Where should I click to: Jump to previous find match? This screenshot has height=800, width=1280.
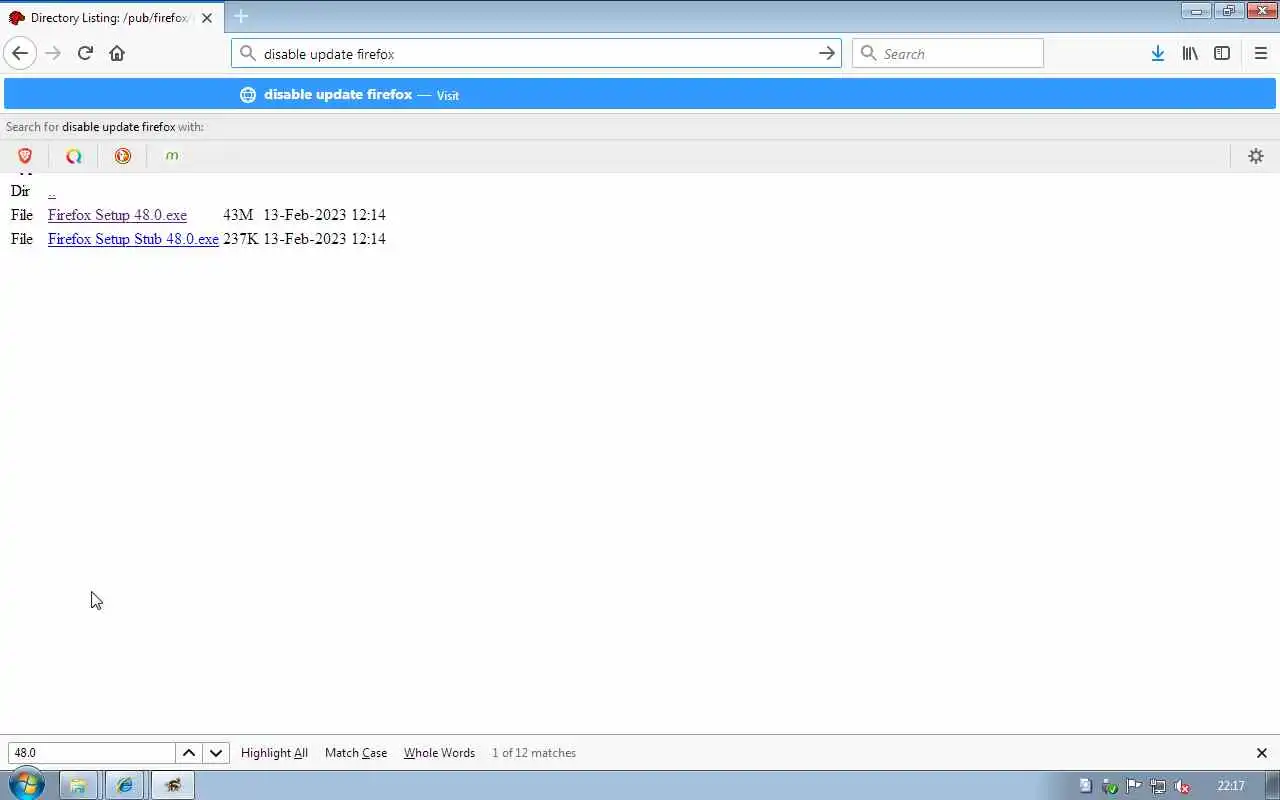pos(188,753)
